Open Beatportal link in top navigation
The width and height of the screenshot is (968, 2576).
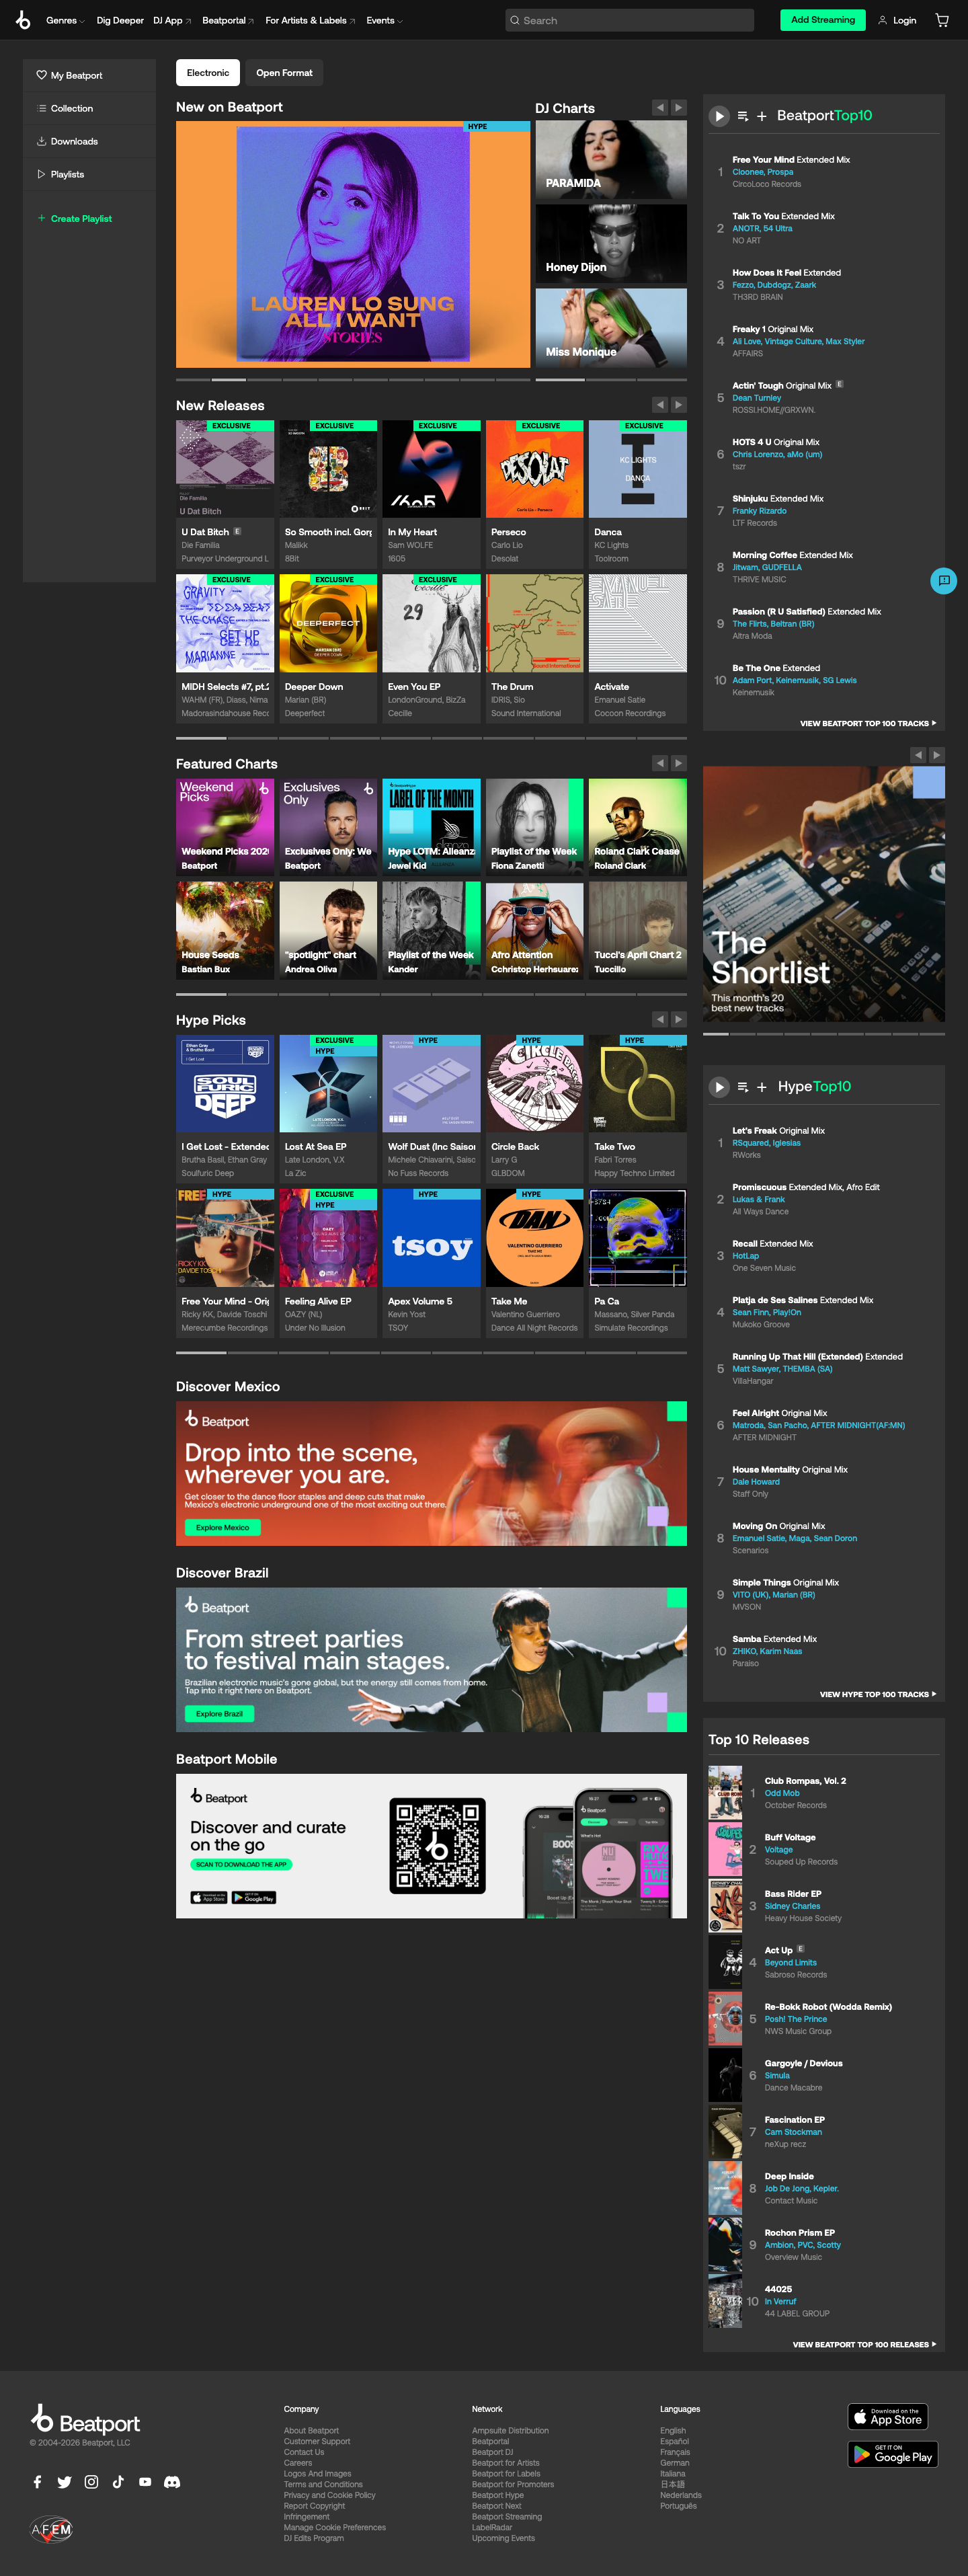coord(228,20)
